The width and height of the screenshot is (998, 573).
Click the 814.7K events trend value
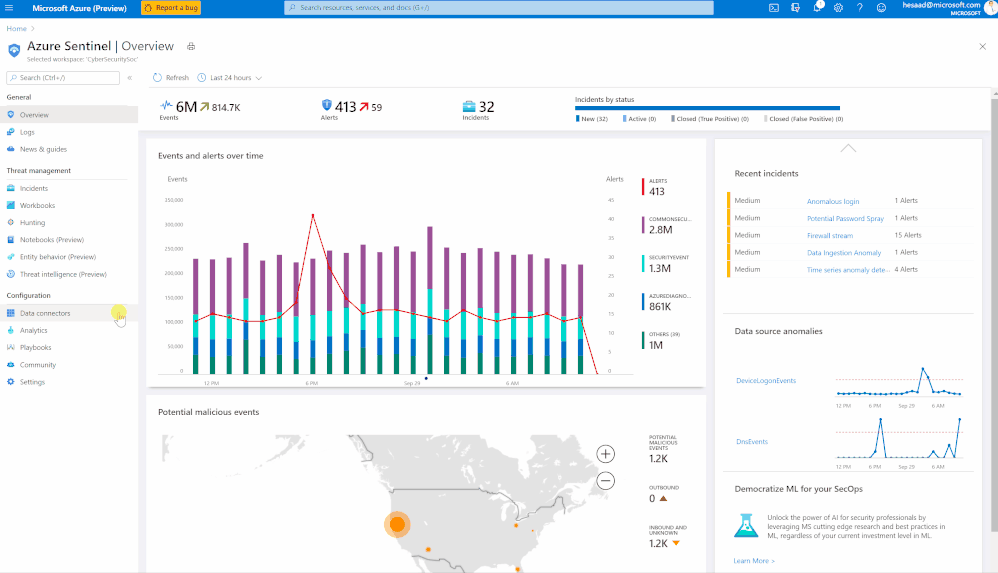pyautogui.click(x=226, y=108)
